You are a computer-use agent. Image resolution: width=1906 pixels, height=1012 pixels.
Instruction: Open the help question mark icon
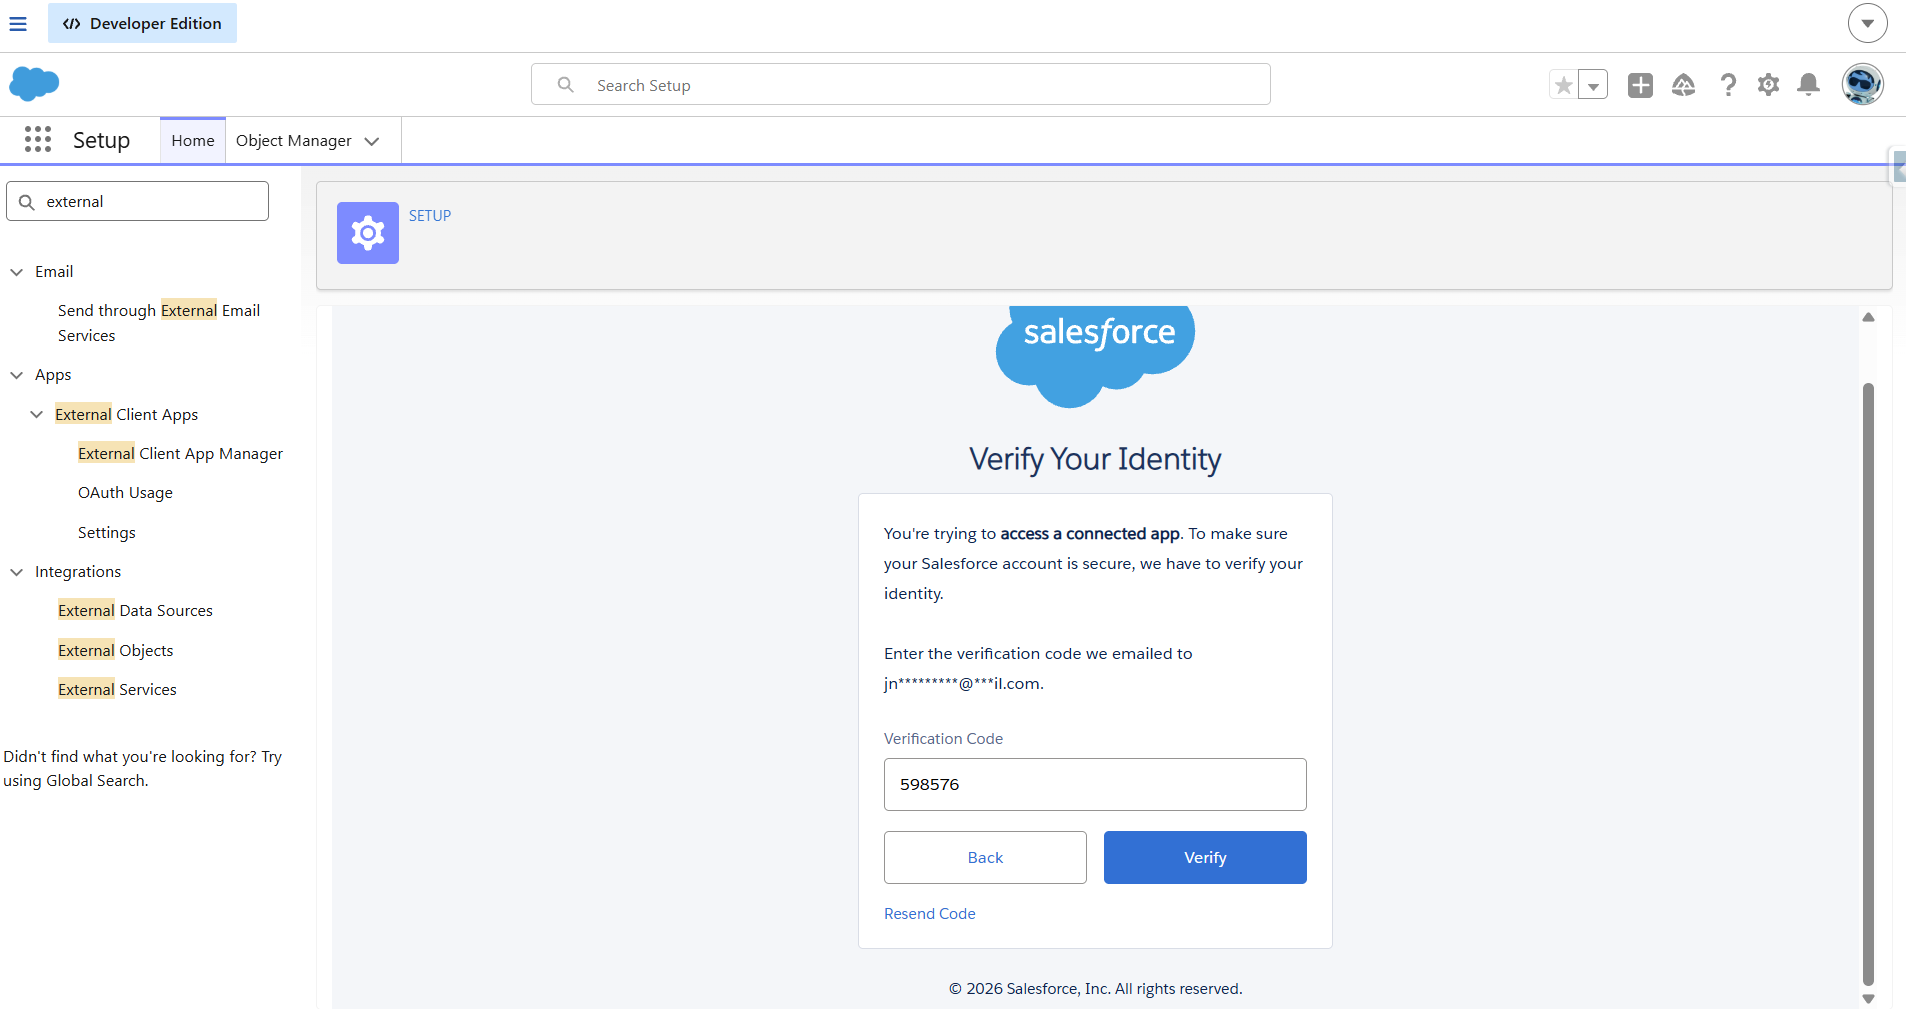[x=1727, y=85]
